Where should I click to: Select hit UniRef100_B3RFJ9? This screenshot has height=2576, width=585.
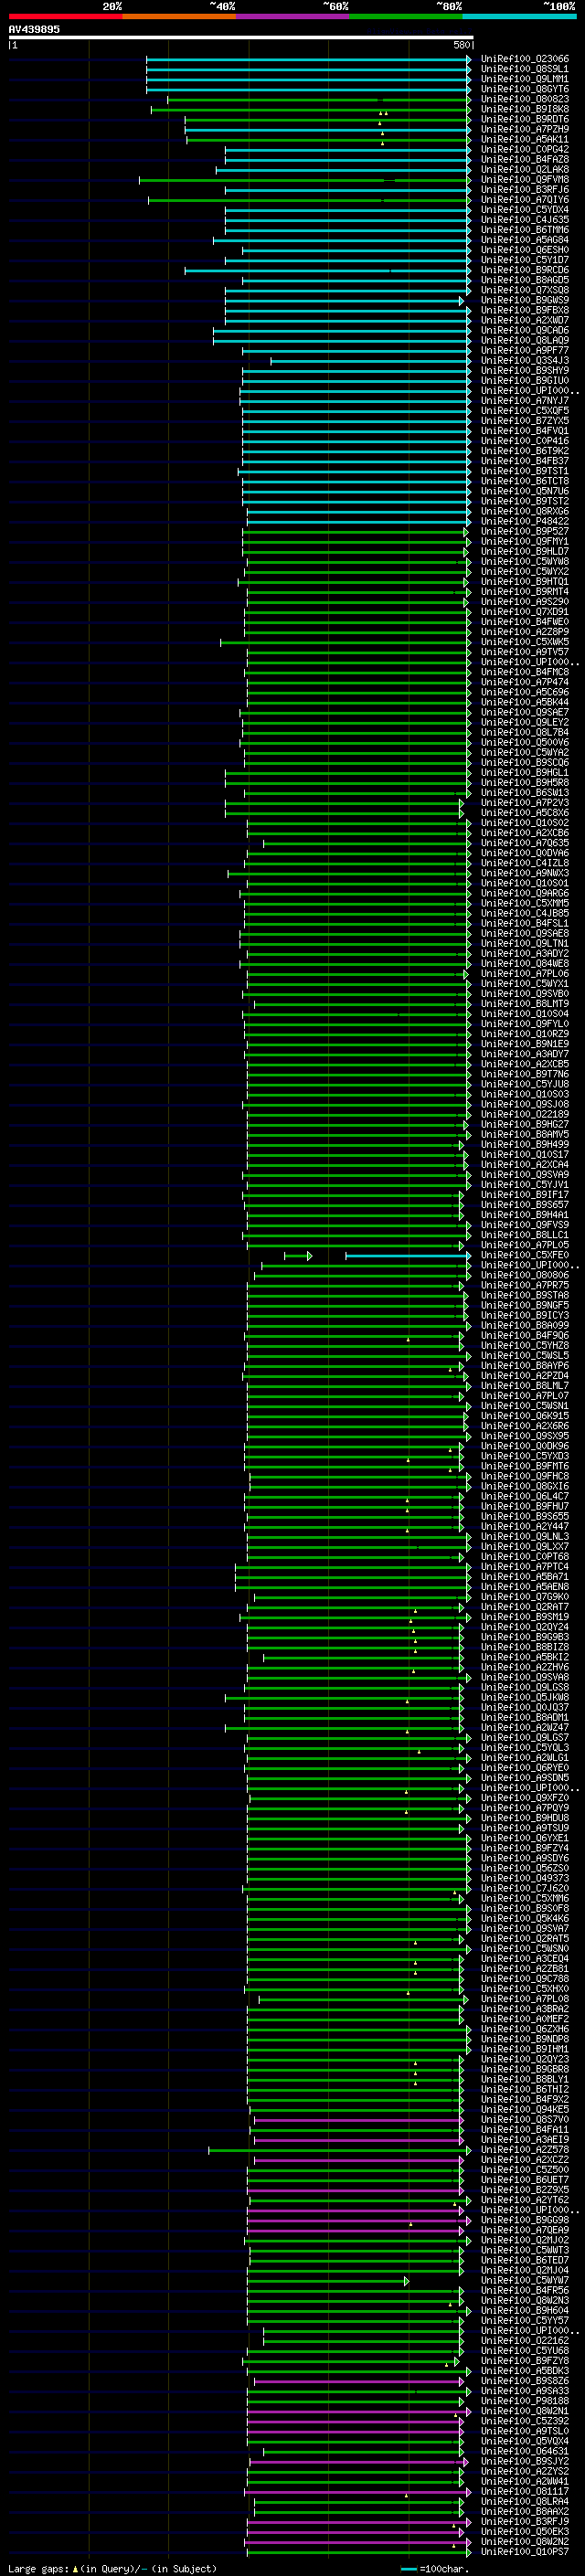[x=524, y=2521]
